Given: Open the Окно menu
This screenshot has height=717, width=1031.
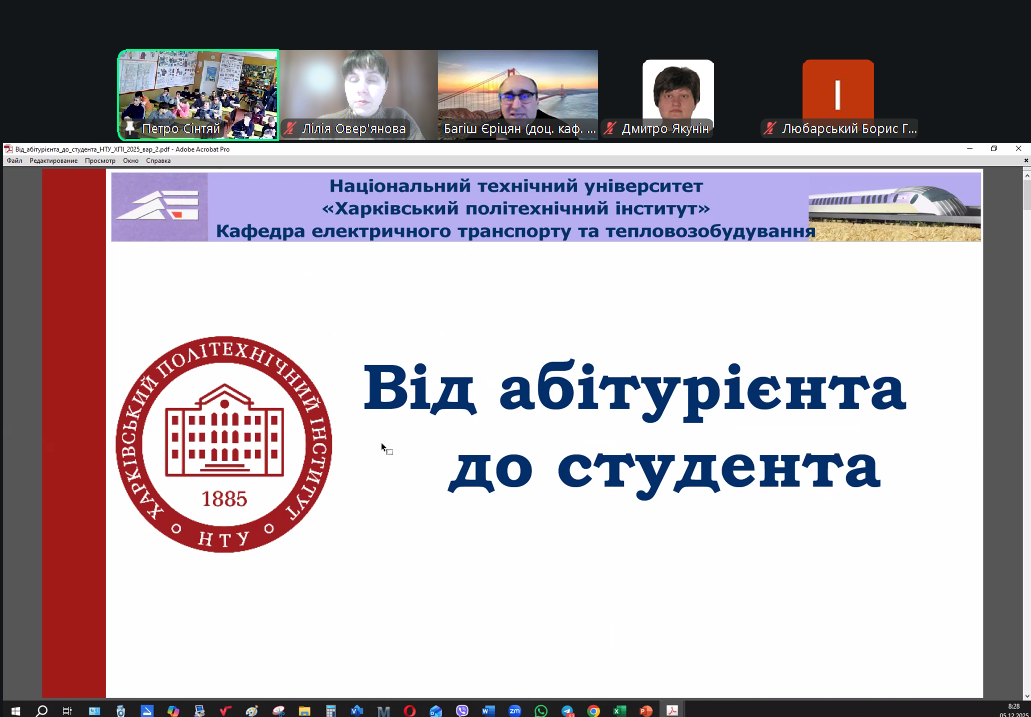Looking at the screenshot, I should tap(131, 160).
